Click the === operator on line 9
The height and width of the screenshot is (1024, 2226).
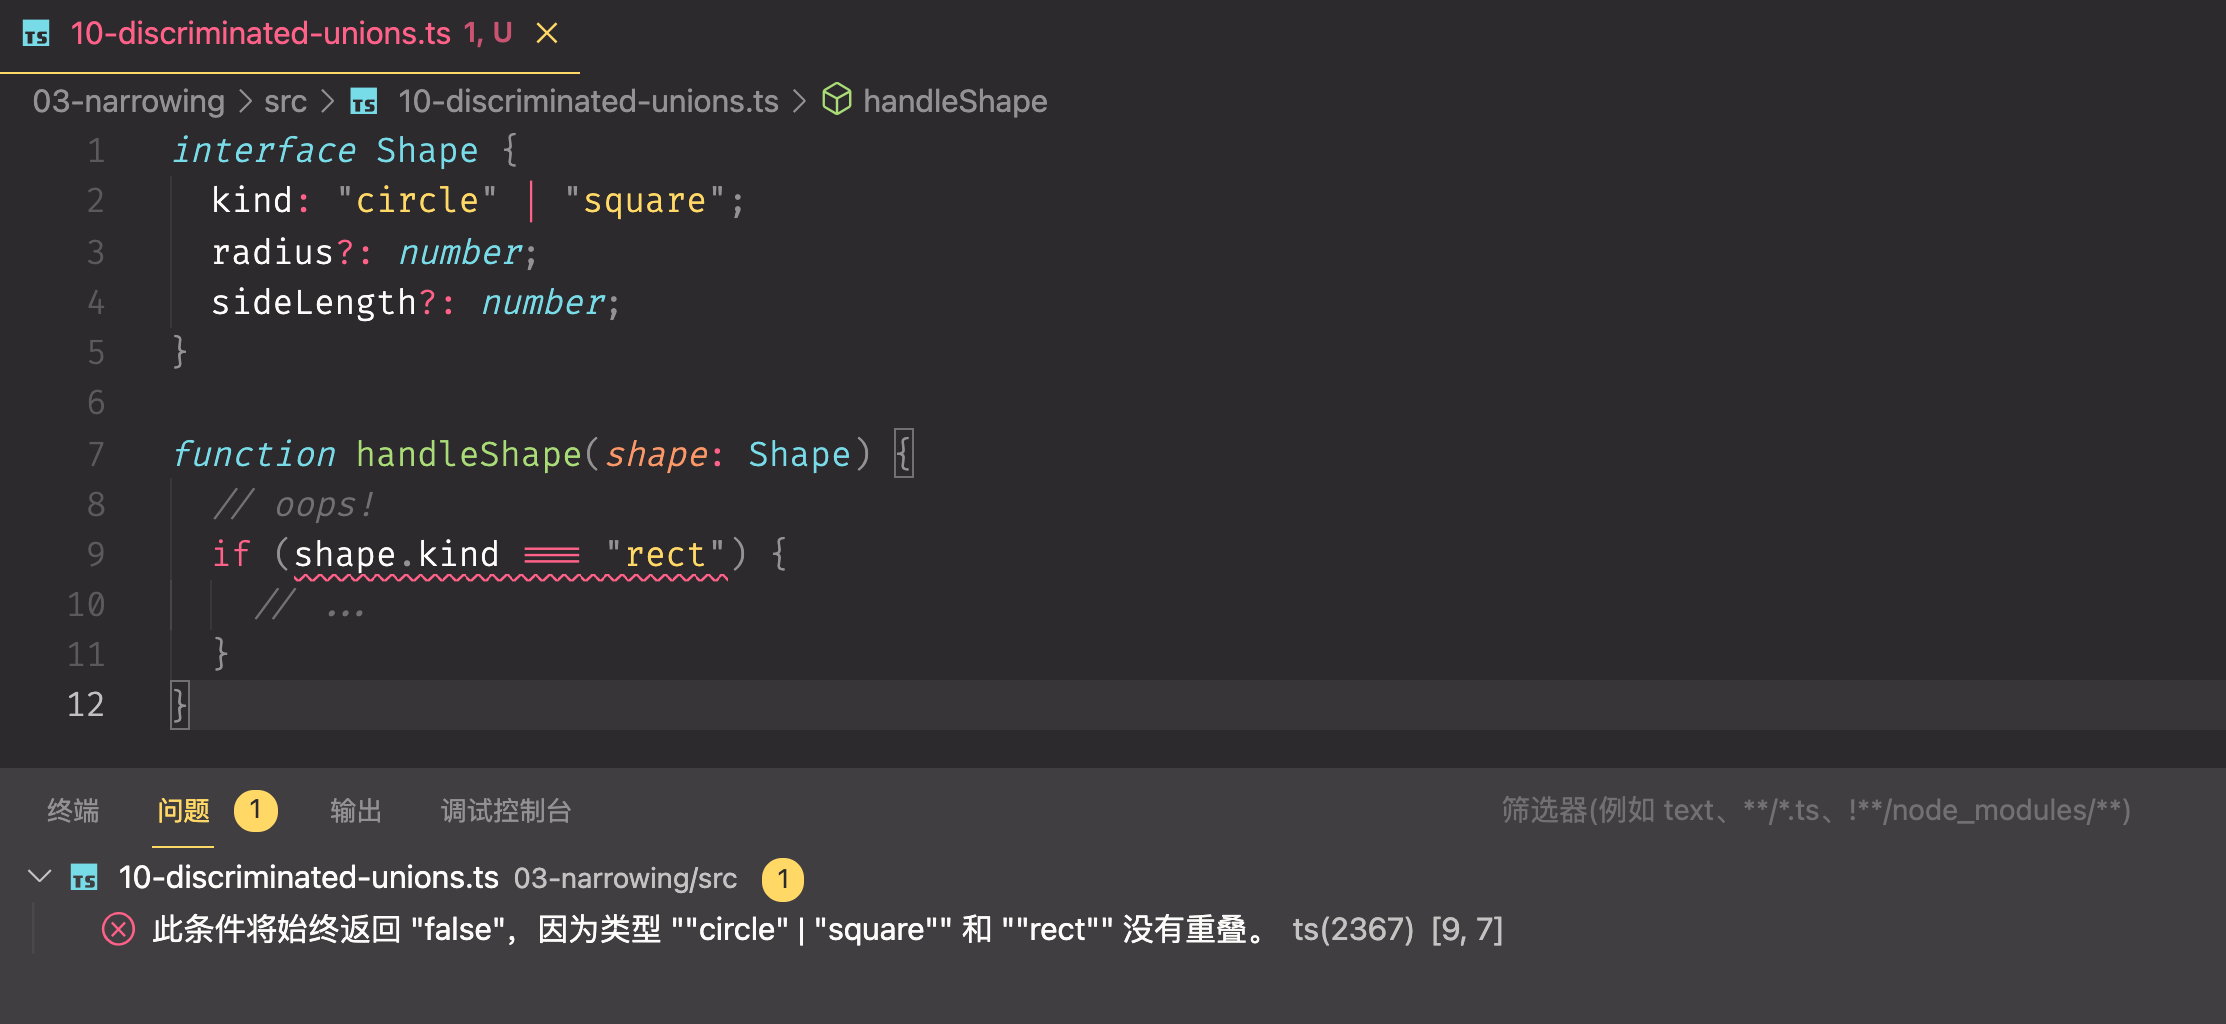(x=552, y=555)
